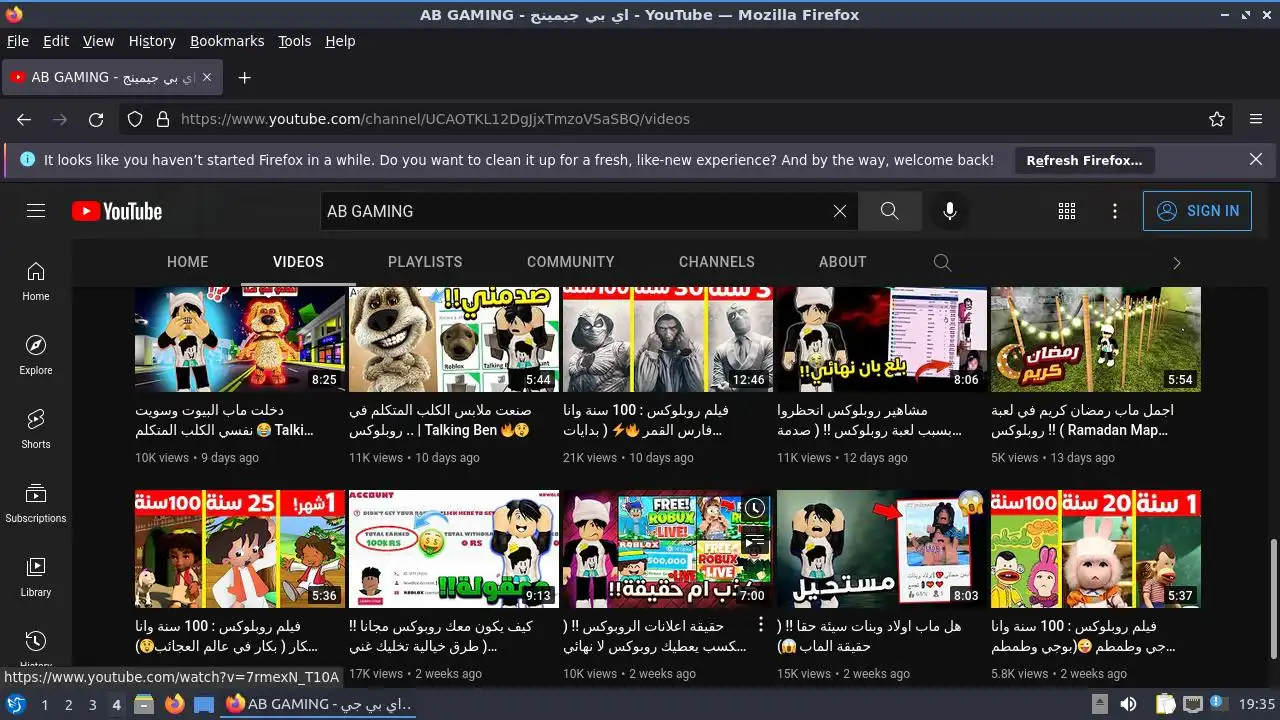
Task: Open Shorts in the sidebar
Action: [36, 429]
